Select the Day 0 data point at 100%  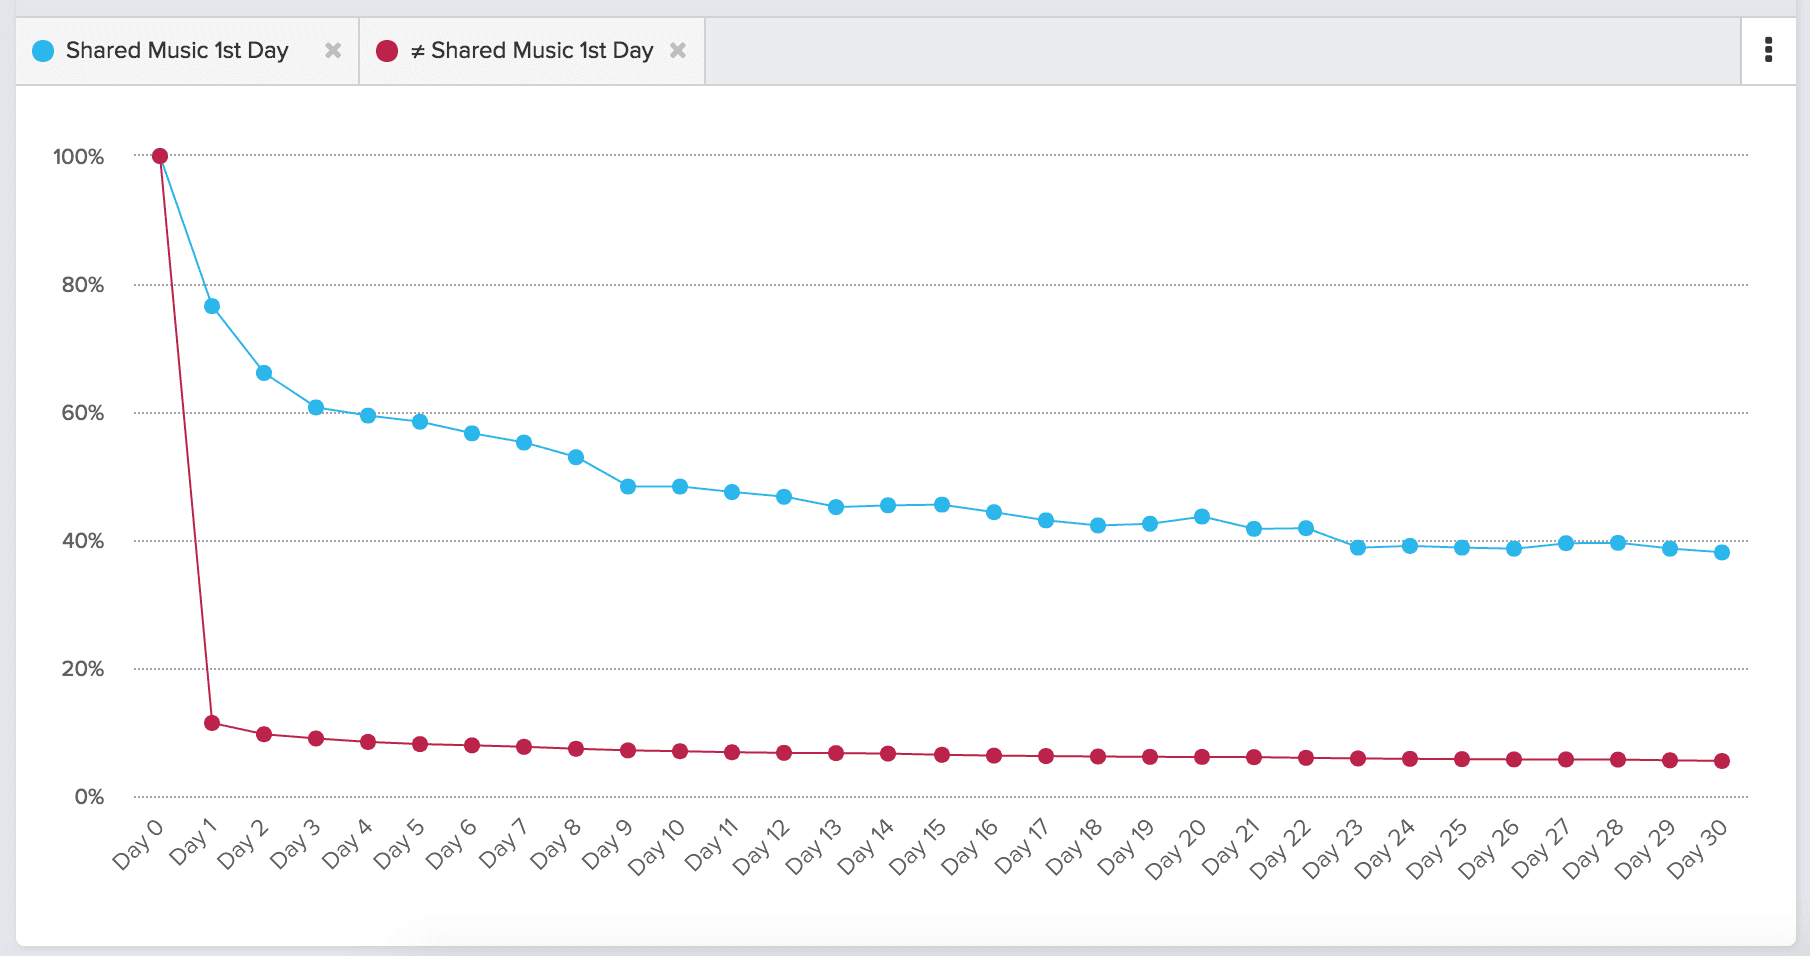(160, 154)
